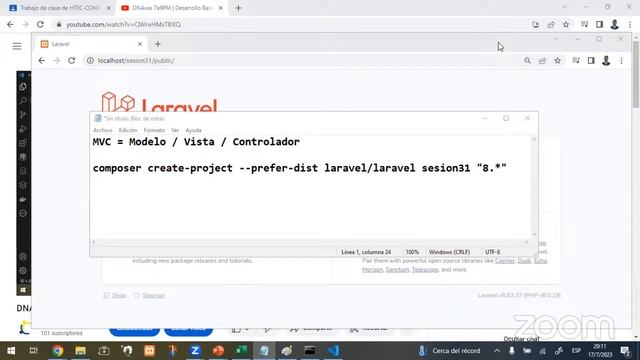Image resolution: width=640 pixels, height=360 pixels.
Task: Open the Ver menu in Notepad
Action: tap(175, 130)
